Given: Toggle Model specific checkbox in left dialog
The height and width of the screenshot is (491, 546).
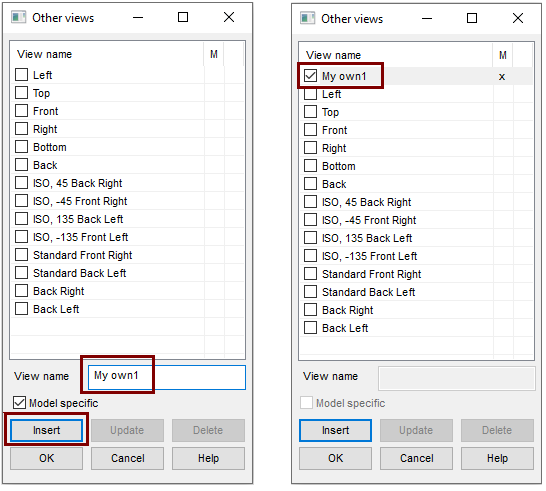Looking at the screenshot, I should coord(19,403).
